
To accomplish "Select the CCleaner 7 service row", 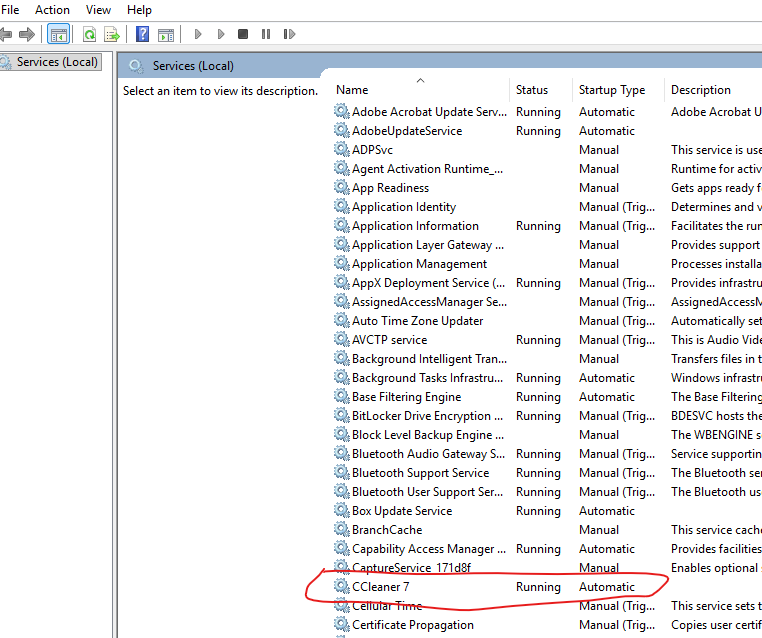I will coord(381,587).
